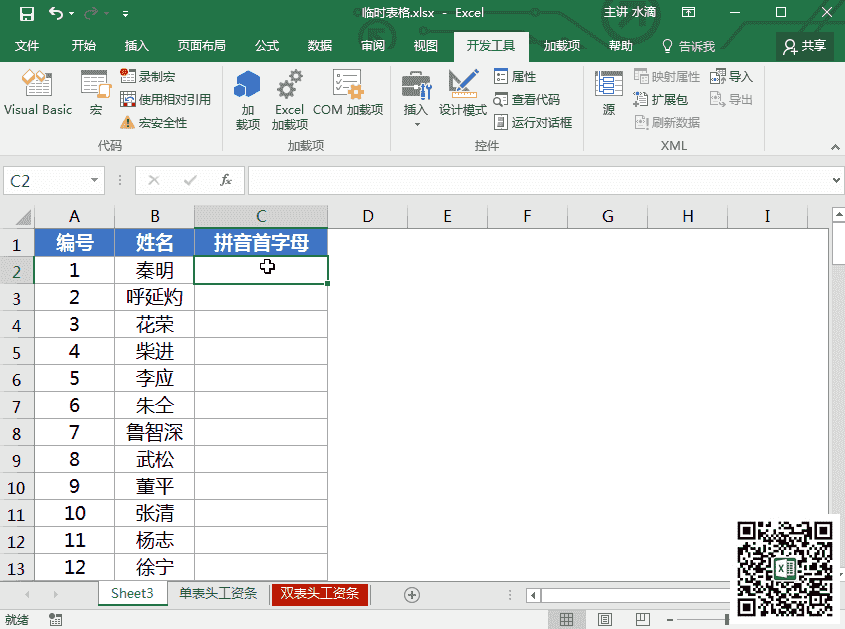Open the XML Source pane (源)
This screenshot has width=845, height=629.
[609, 92]
